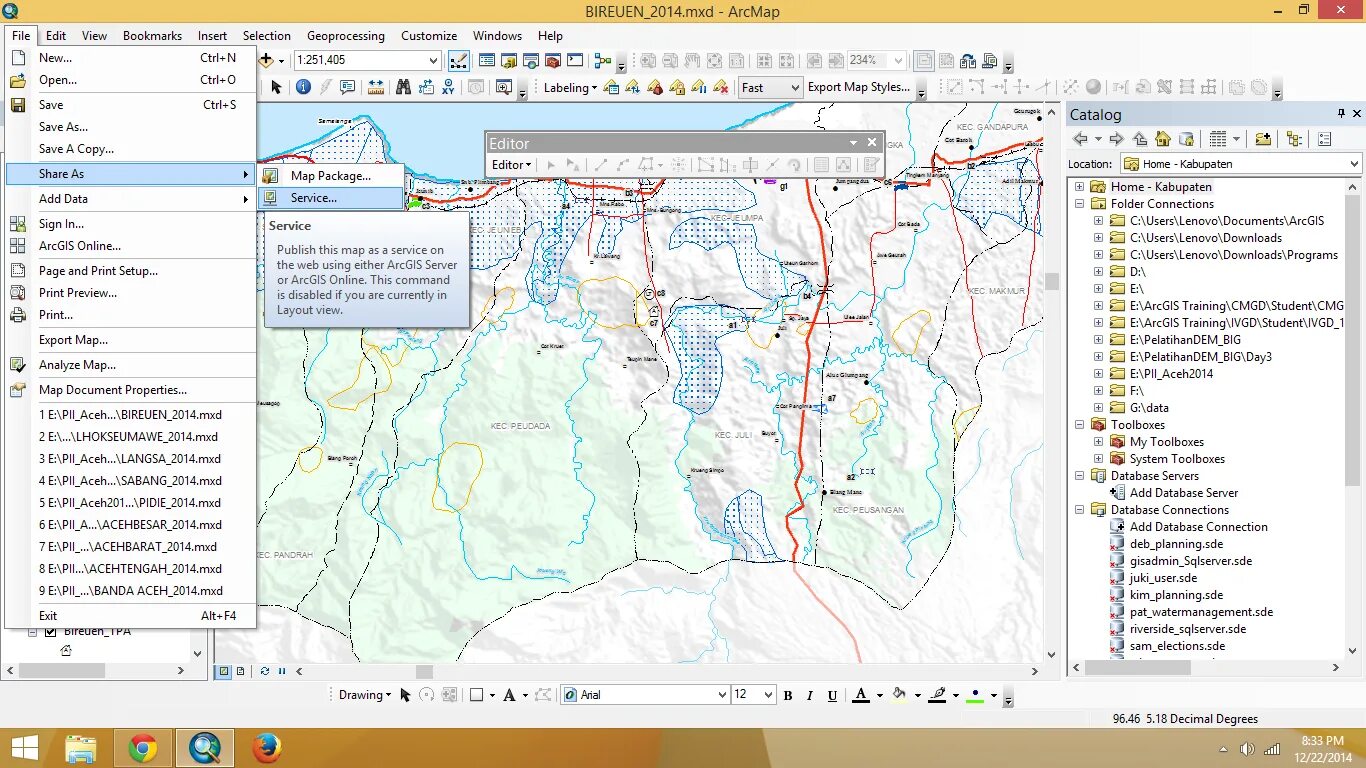Collapse the Folder Connections node
The image size is (1366, 768).
click(x=1079, y=204)
